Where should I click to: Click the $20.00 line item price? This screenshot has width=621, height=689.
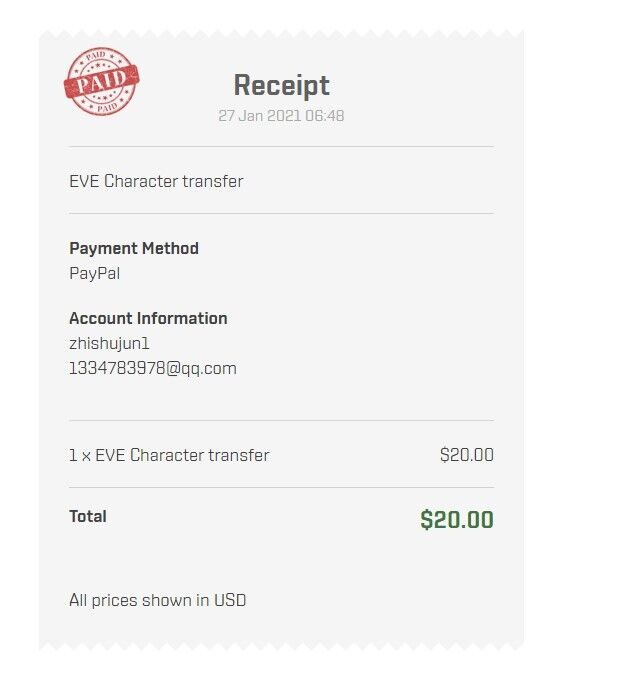(x=467, y=455)
